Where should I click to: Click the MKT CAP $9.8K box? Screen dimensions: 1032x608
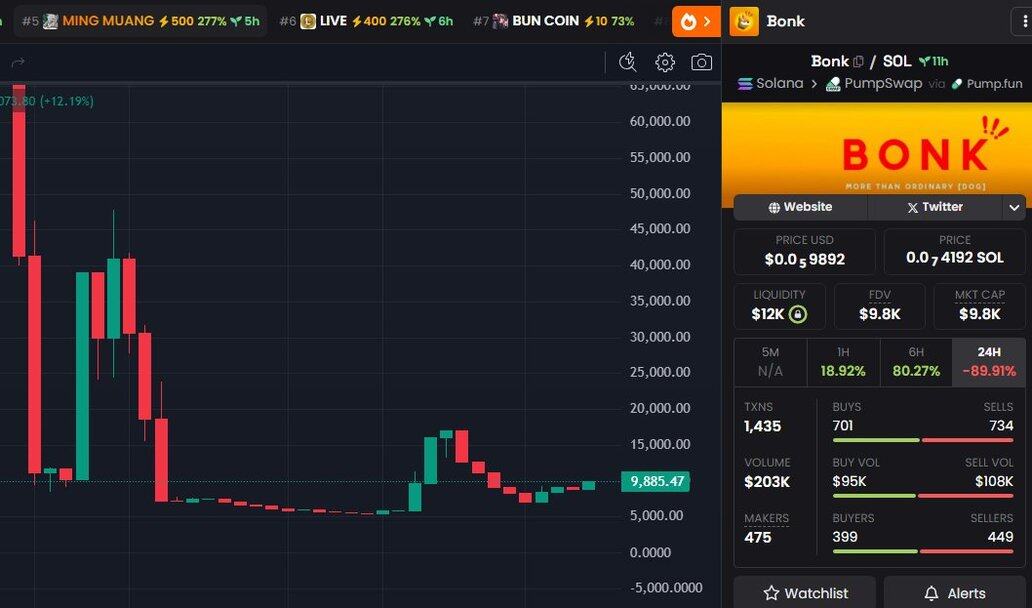pyautogui.click(x=979, y=307)
